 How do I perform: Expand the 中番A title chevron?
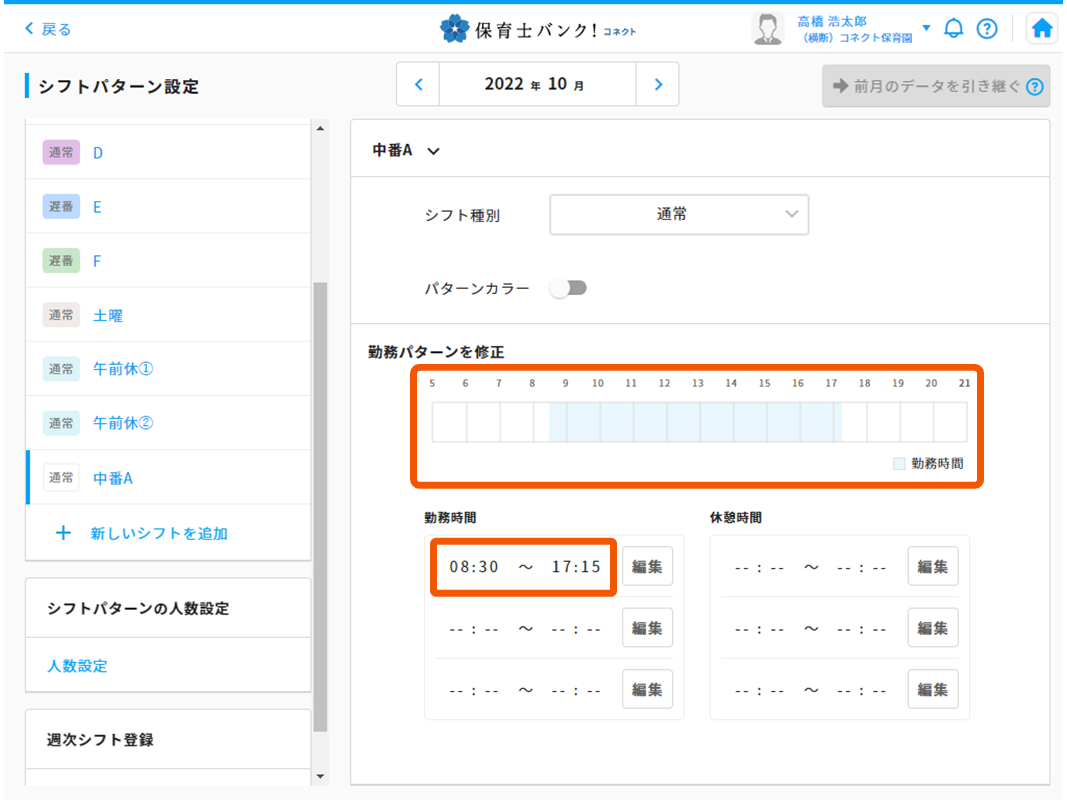(x=433, y=151)
